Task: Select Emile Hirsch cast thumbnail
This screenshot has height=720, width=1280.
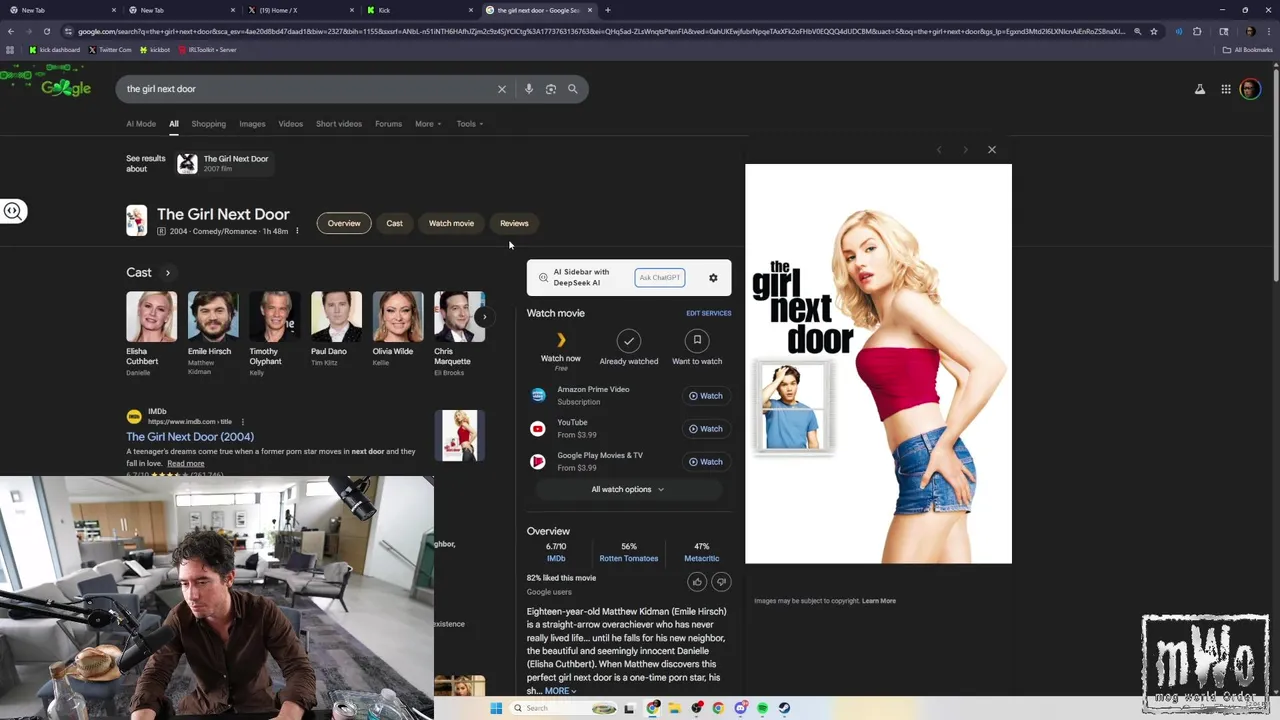Action: 213,317
